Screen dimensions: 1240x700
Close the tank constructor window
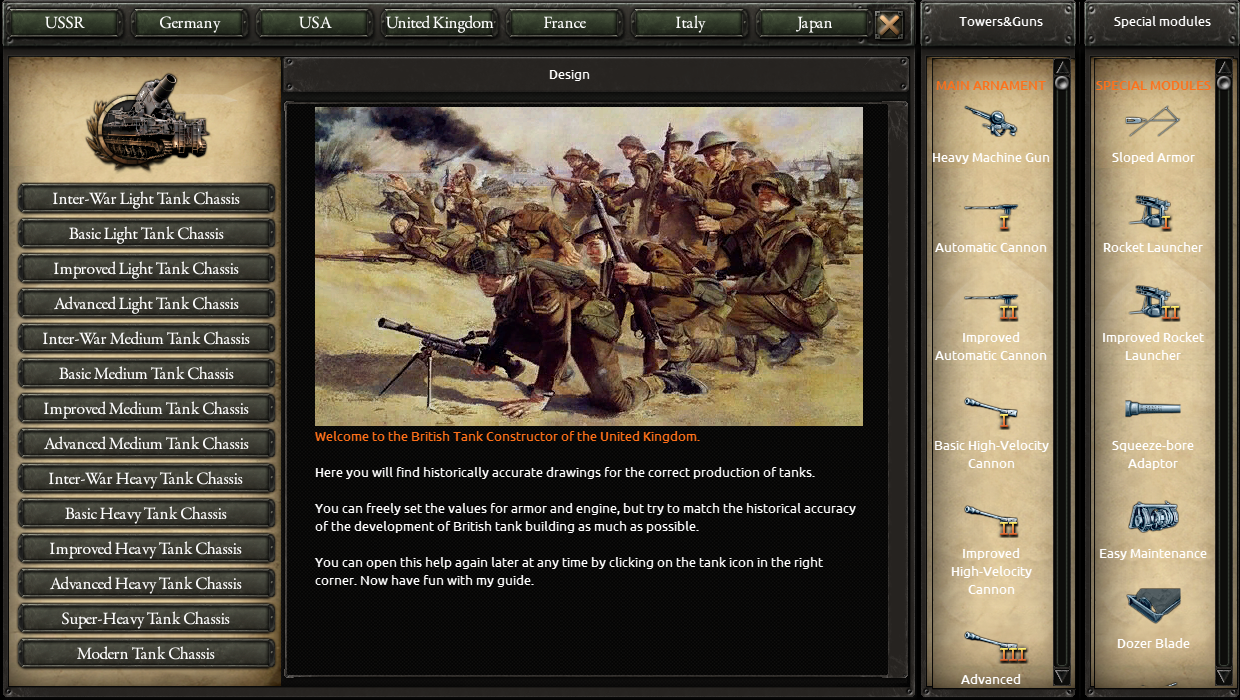889,24
